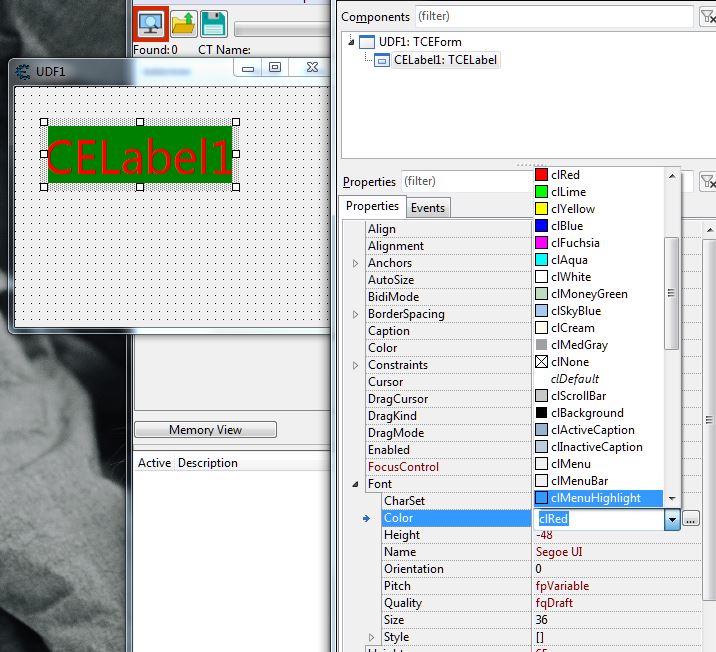Select the Caption property row
The height and width of the screenshot is (652, 716).
tap(448, 331)
